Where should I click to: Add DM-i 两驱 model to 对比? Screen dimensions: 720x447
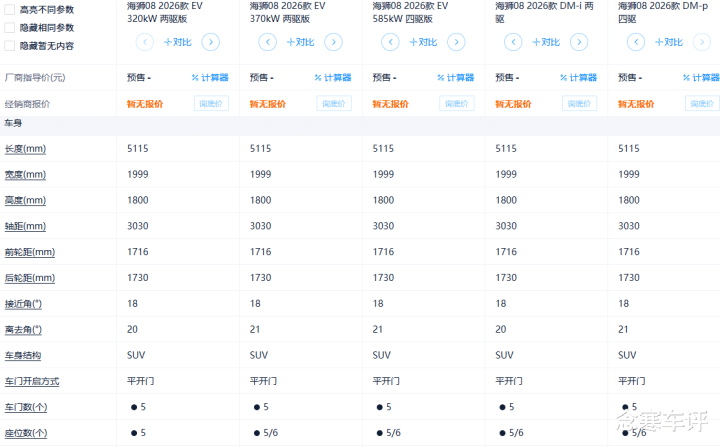click(x=546, y=42)
